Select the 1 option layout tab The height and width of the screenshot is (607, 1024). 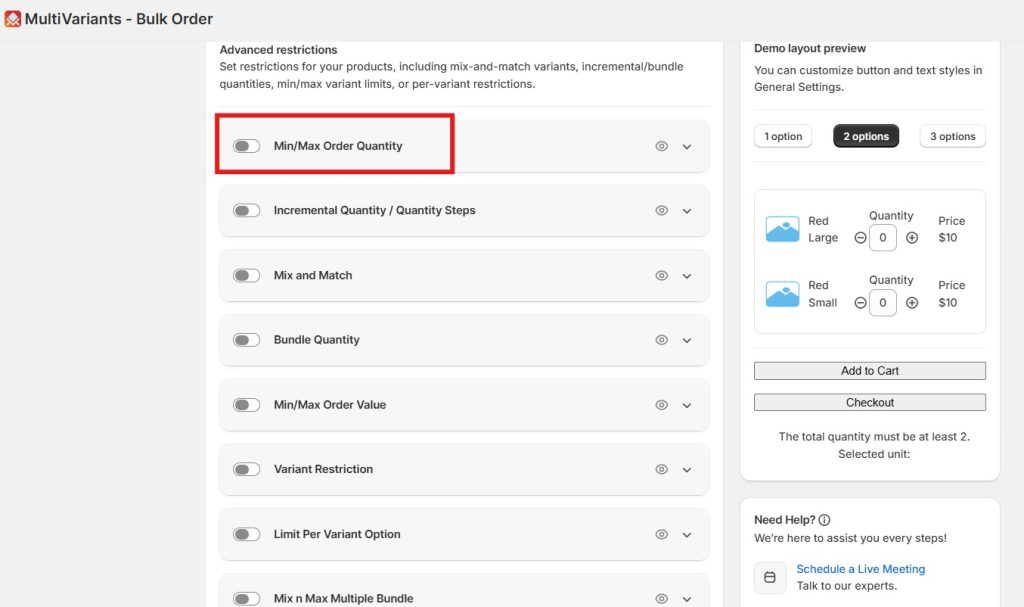click(783, 136)
